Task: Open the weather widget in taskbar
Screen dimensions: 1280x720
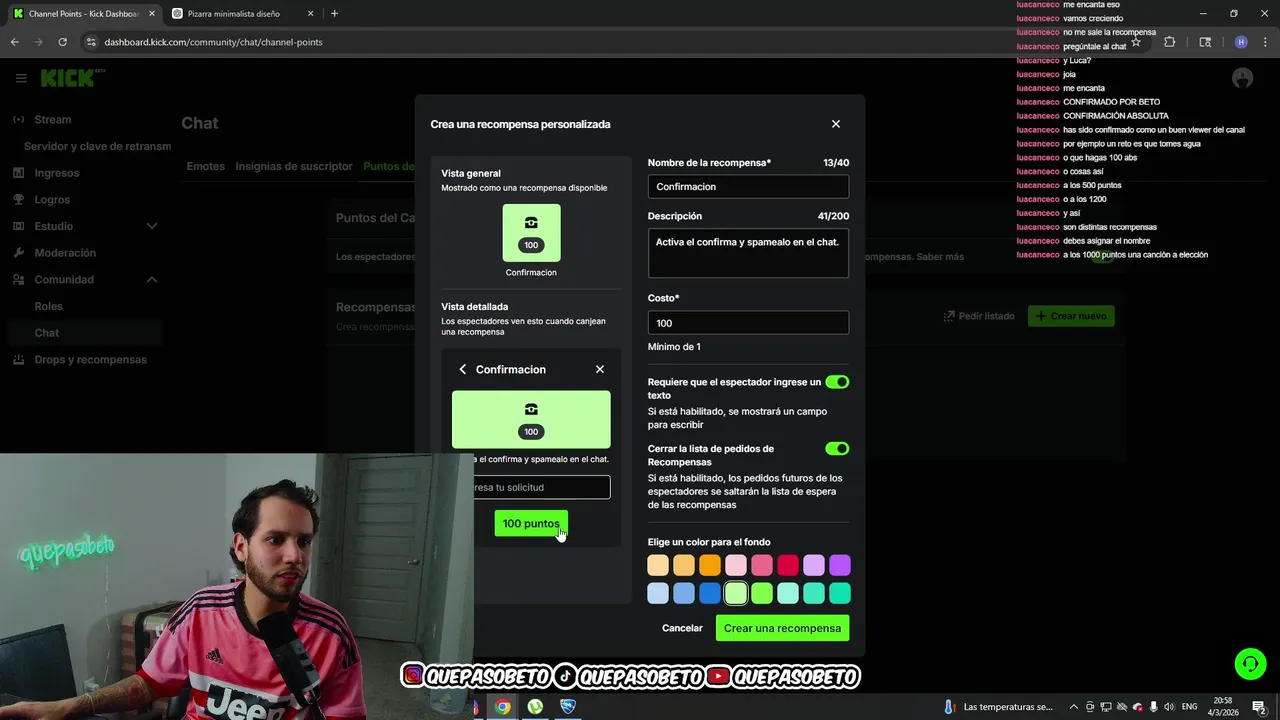Action: pyautogui.click(x=1000, y=707)
